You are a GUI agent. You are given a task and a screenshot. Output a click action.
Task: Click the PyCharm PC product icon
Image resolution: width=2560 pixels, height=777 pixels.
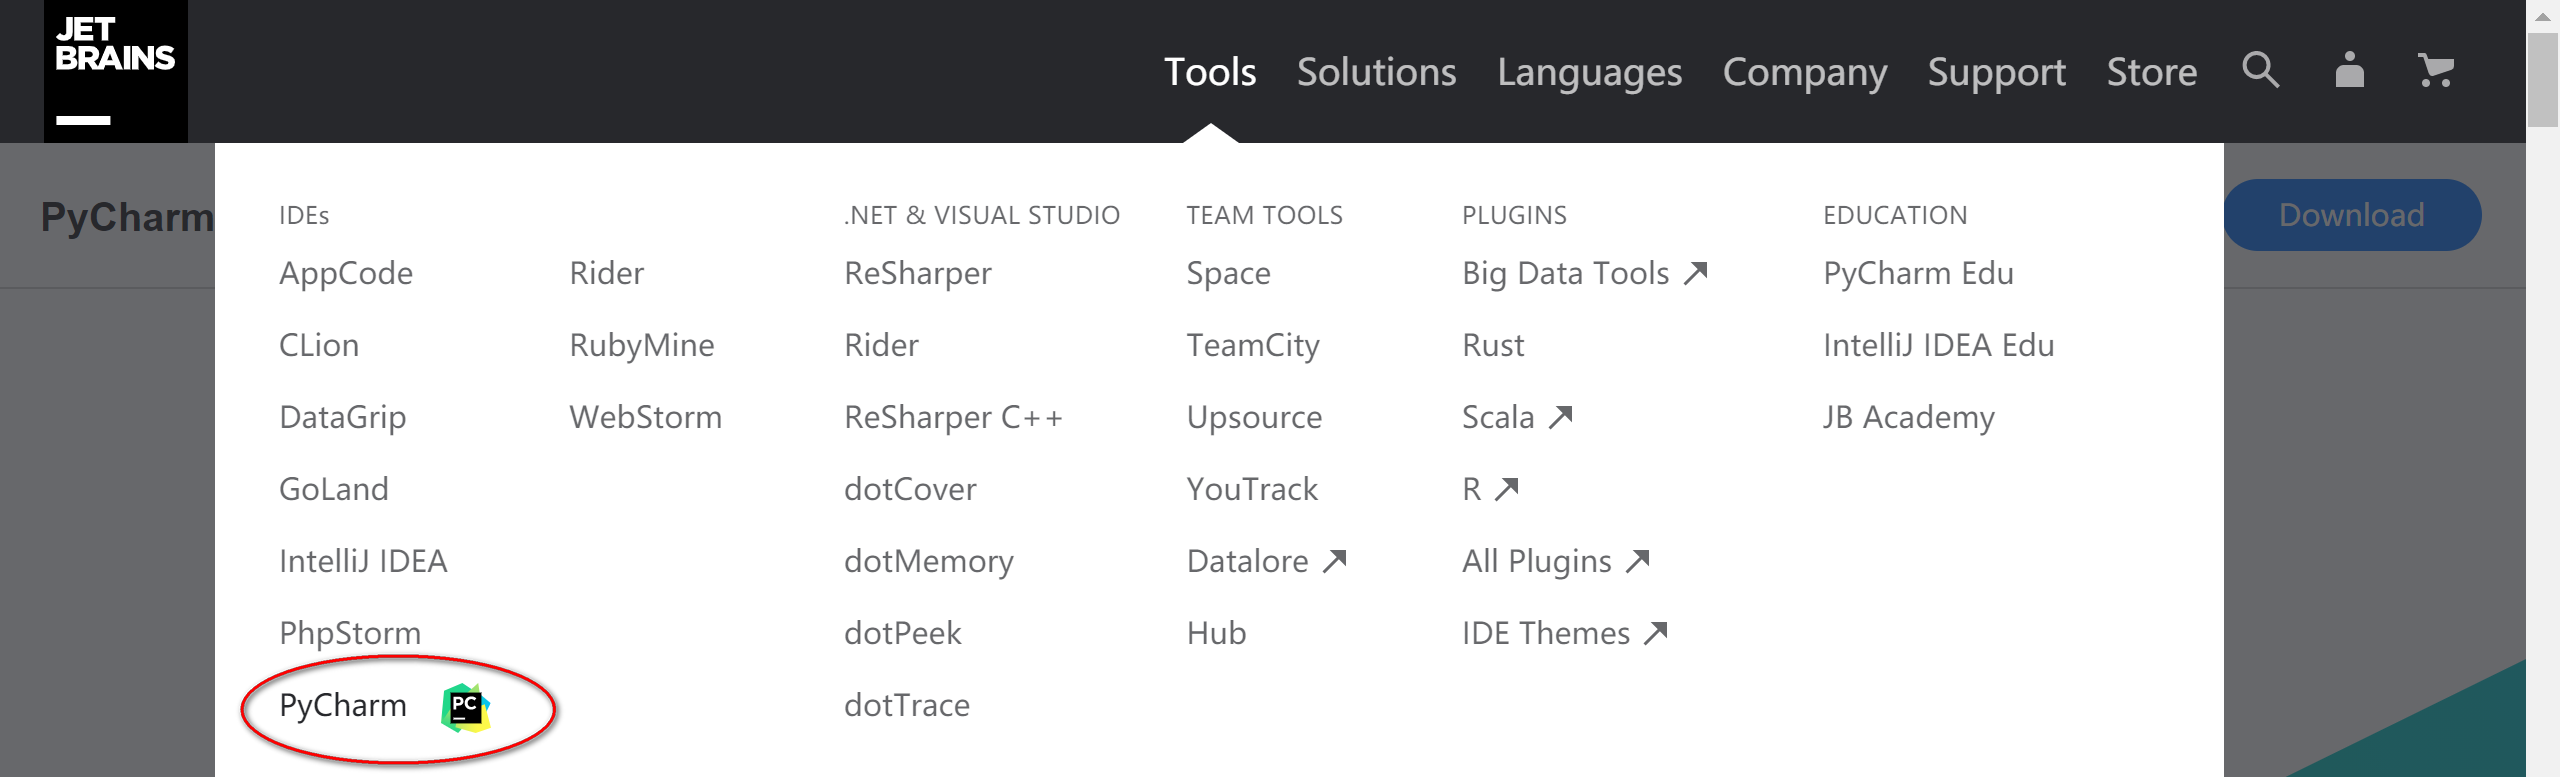465,707
